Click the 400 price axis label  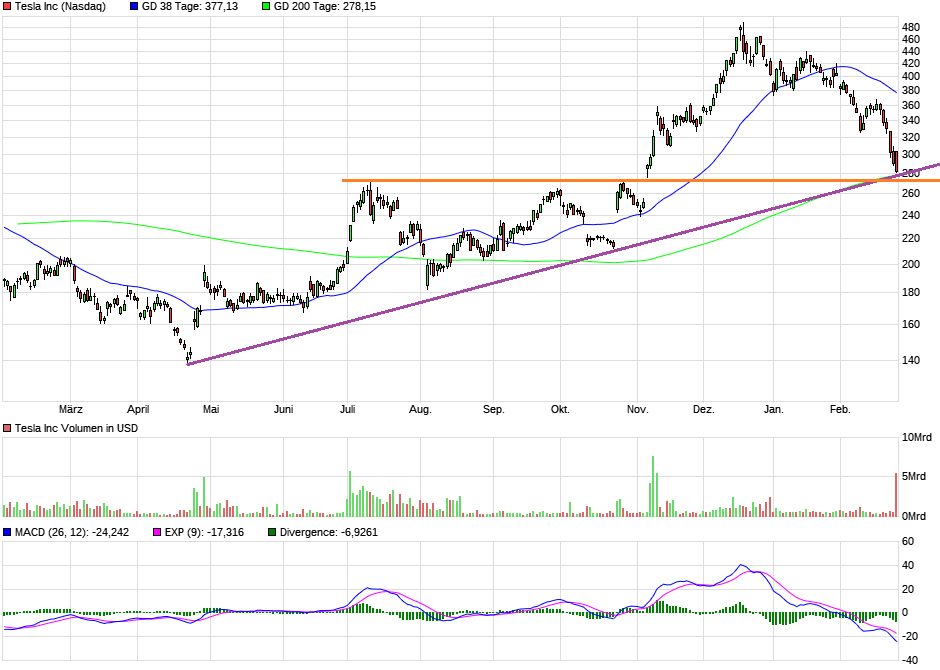tap(911, 77)
